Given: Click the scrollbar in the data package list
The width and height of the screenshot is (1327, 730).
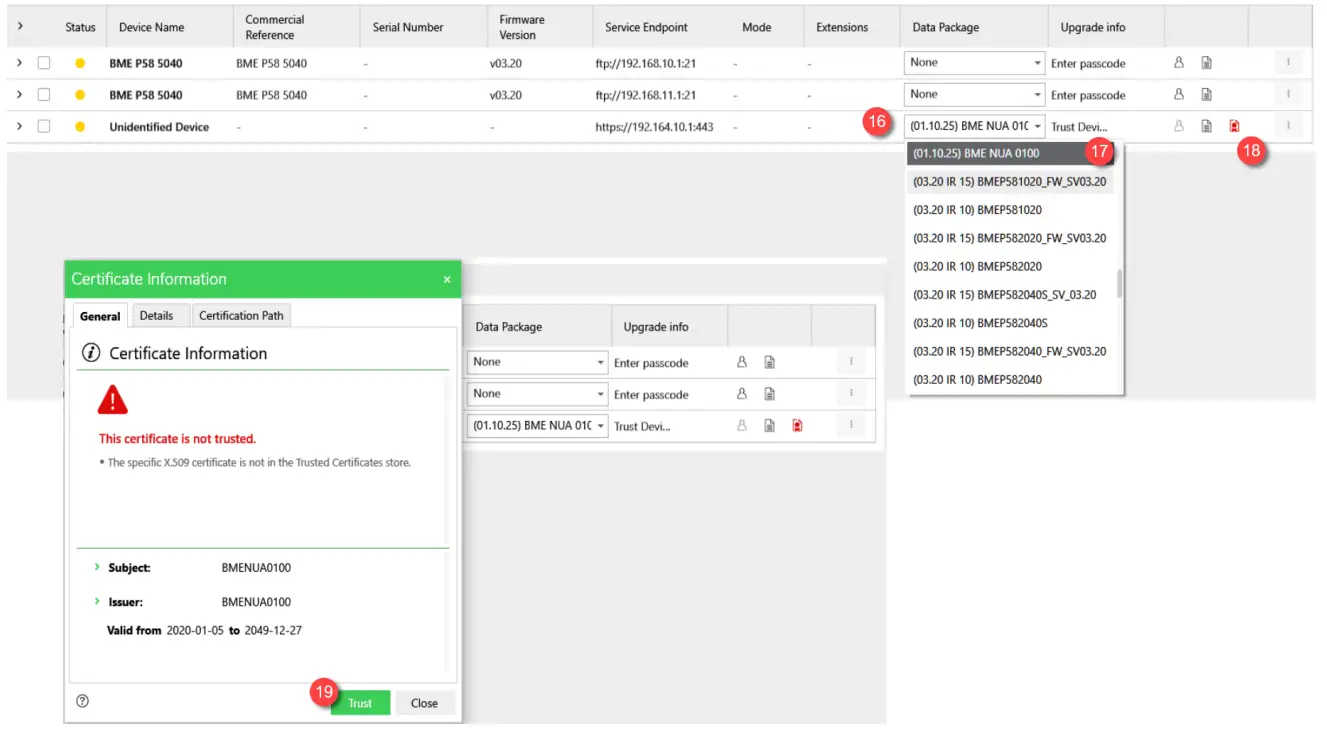Looking at the screenshot, I should (1119, 283).
